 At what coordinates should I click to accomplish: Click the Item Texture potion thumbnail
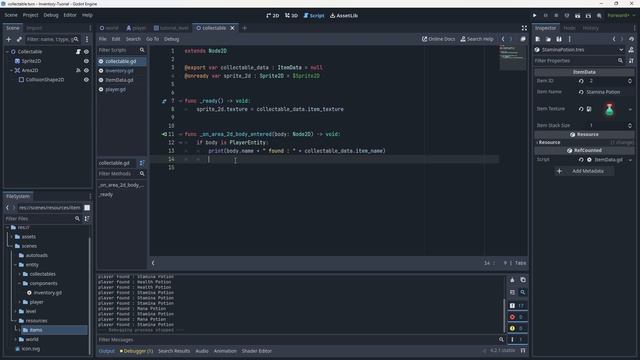tap(609, 109)
